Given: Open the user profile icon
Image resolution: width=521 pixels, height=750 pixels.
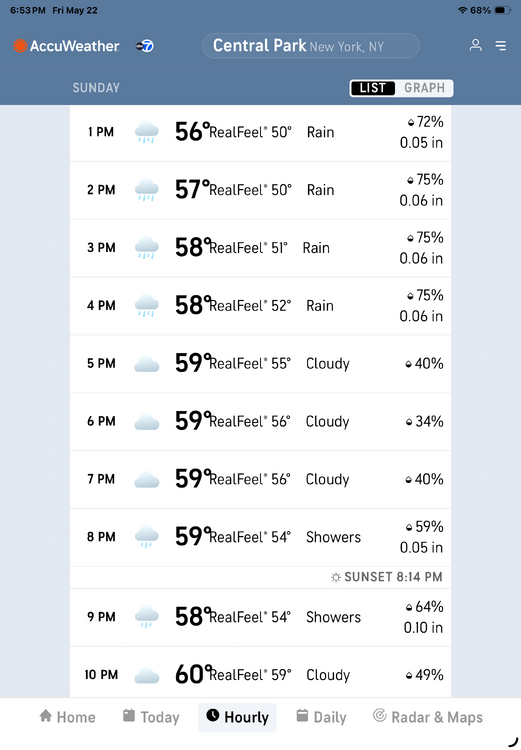Looking at the screenshot, I should click(x=475, y=45).
